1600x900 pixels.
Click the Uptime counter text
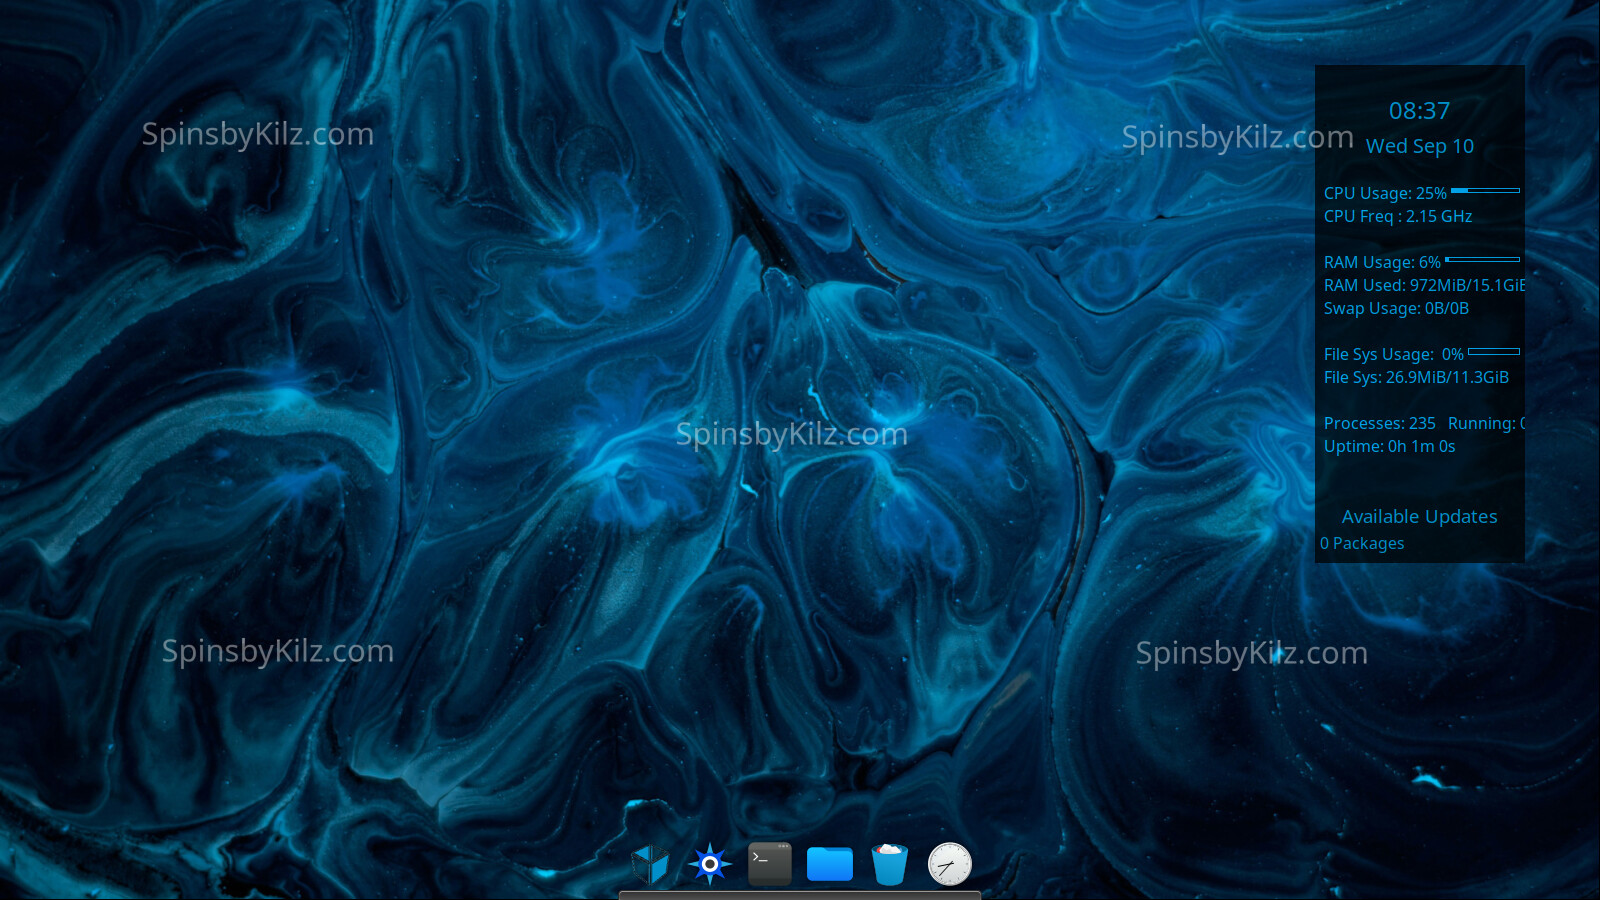[x=1389, y=446]
